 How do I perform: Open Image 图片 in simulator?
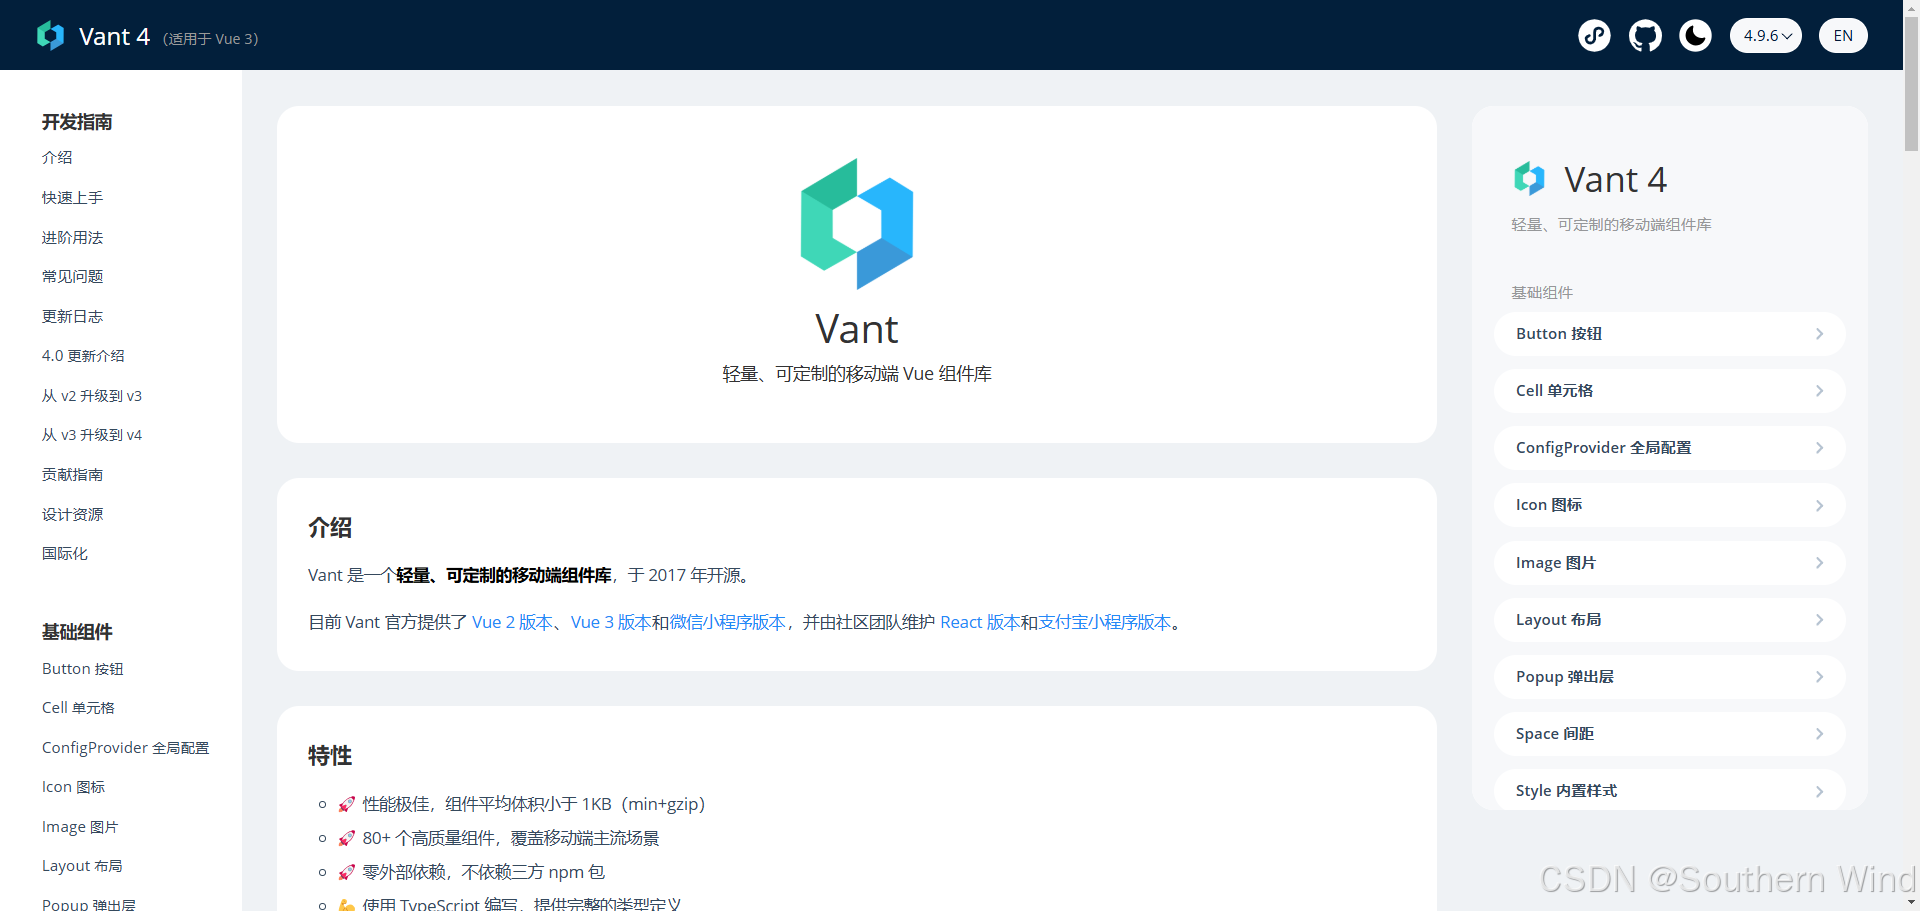click(x=1669, y=563)
